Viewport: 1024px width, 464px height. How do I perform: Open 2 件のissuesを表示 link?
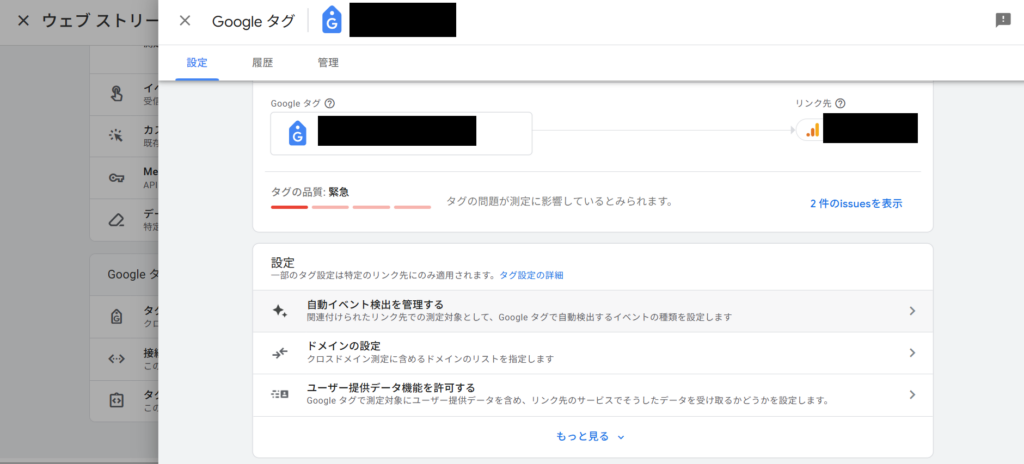coord(856,203)
